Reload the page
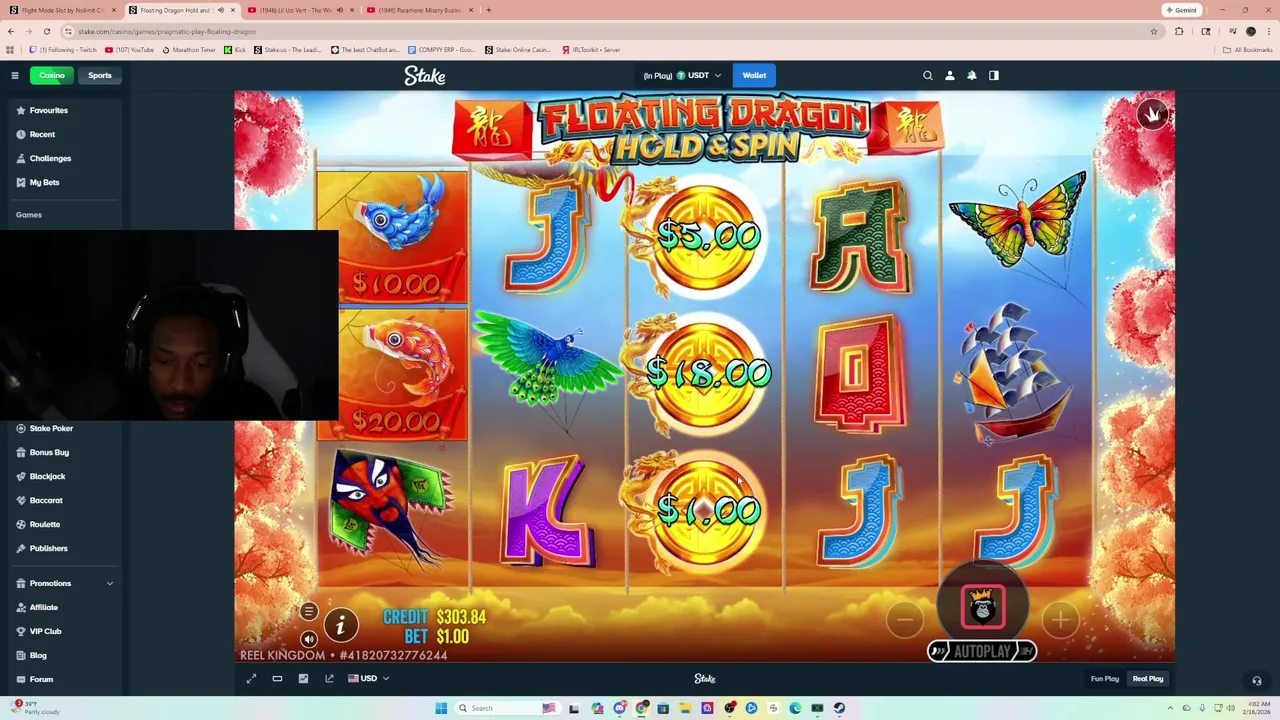Image resolution: width=1280 pixels, height=720 pixels. [x=46, y=31]
